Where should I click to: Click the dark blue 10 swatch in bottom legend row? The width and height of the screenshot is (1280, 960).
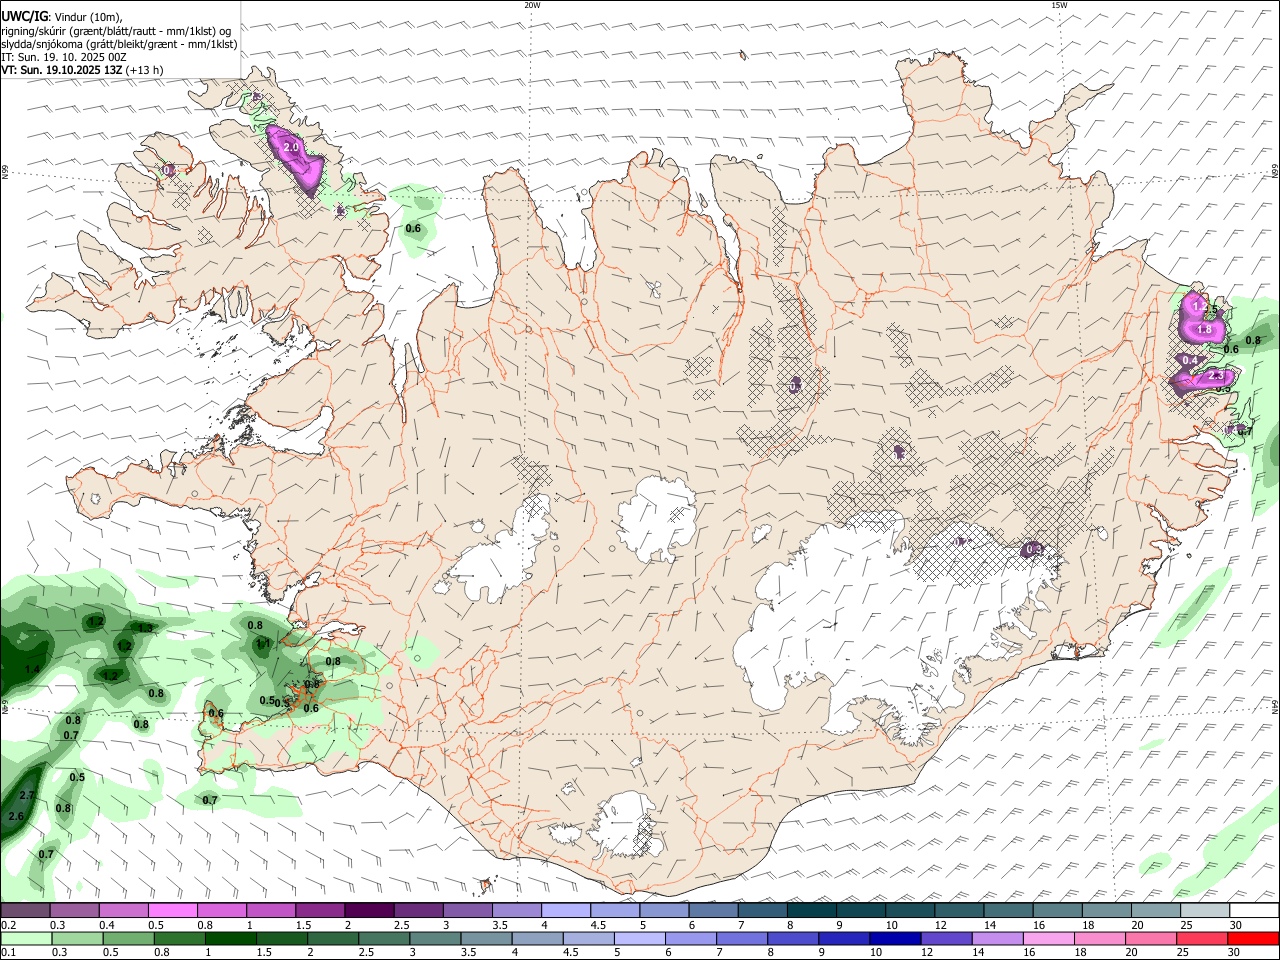(x=894, y=939)
